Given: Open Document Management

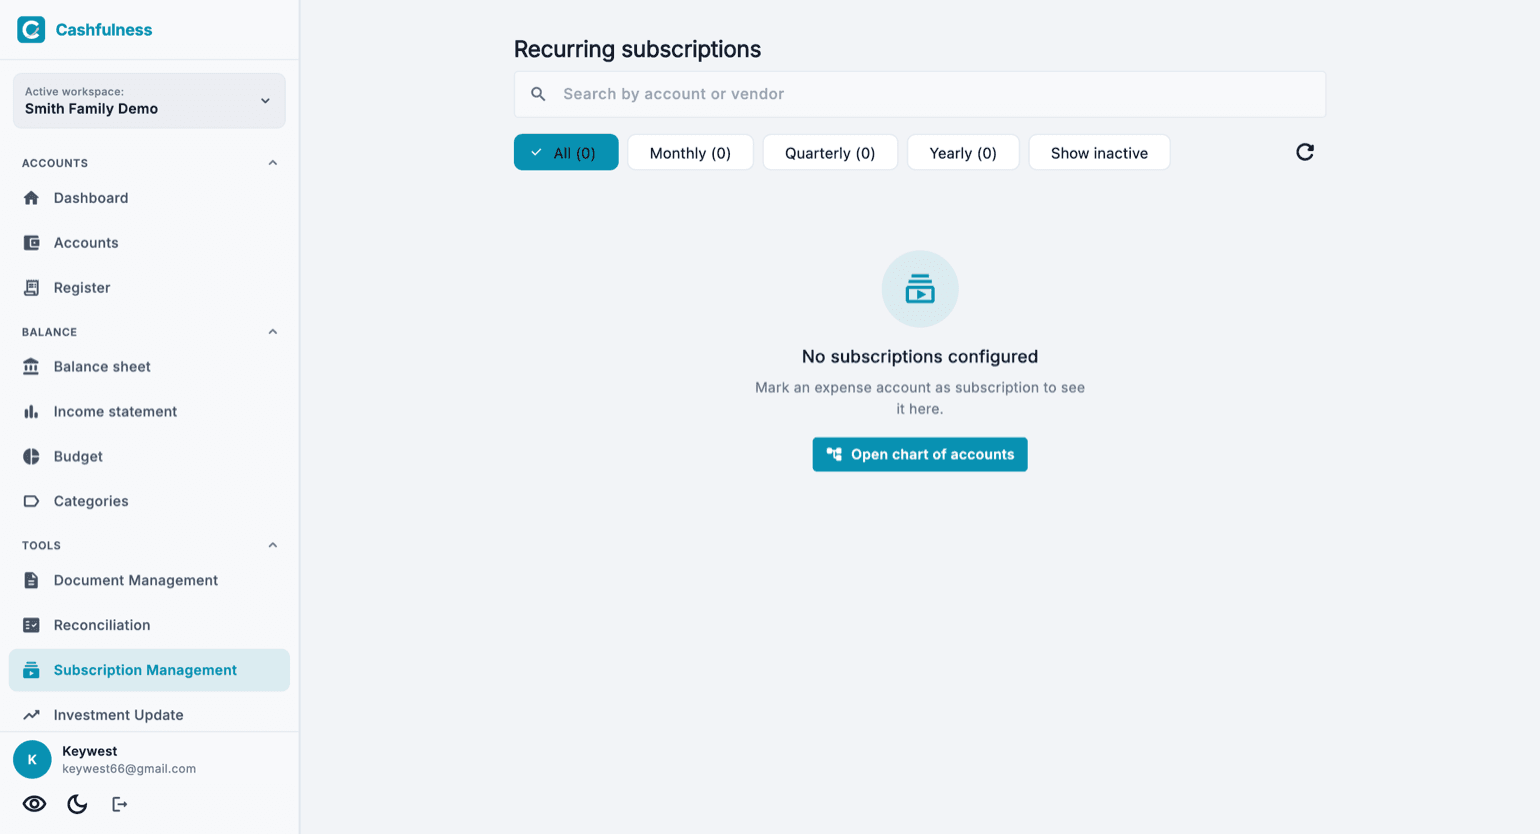Looking at the screenshot, I should [x=149, y=580].
